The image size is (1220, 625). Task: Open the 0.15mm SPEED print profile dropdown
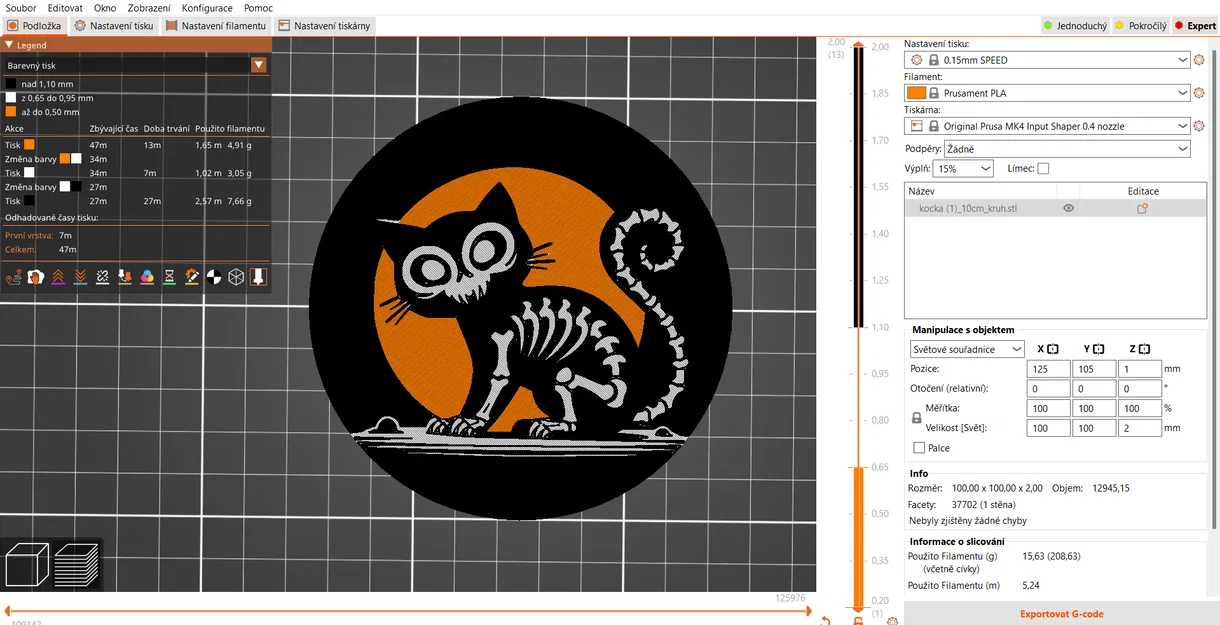(x=1047, y=60)
